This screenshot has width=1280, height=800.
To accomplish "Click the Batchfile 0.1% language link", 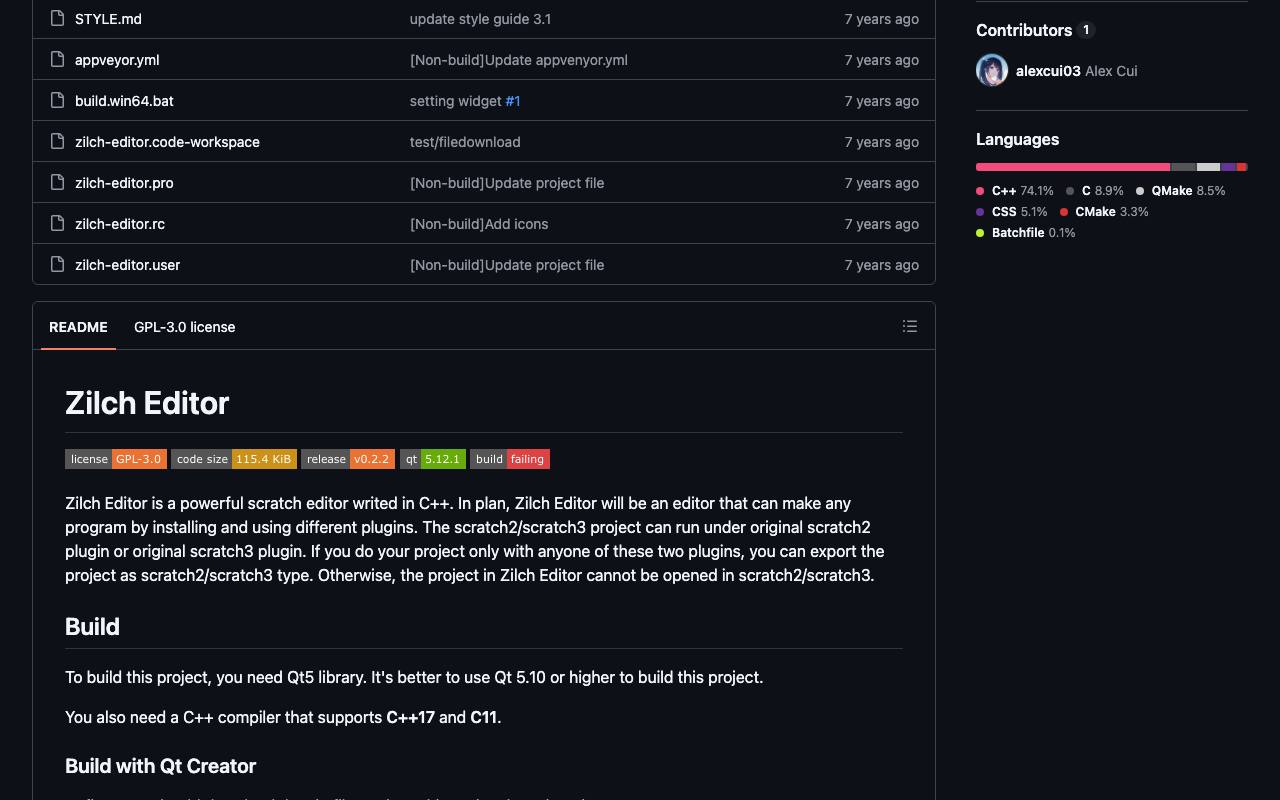I will pos(1026,232).
